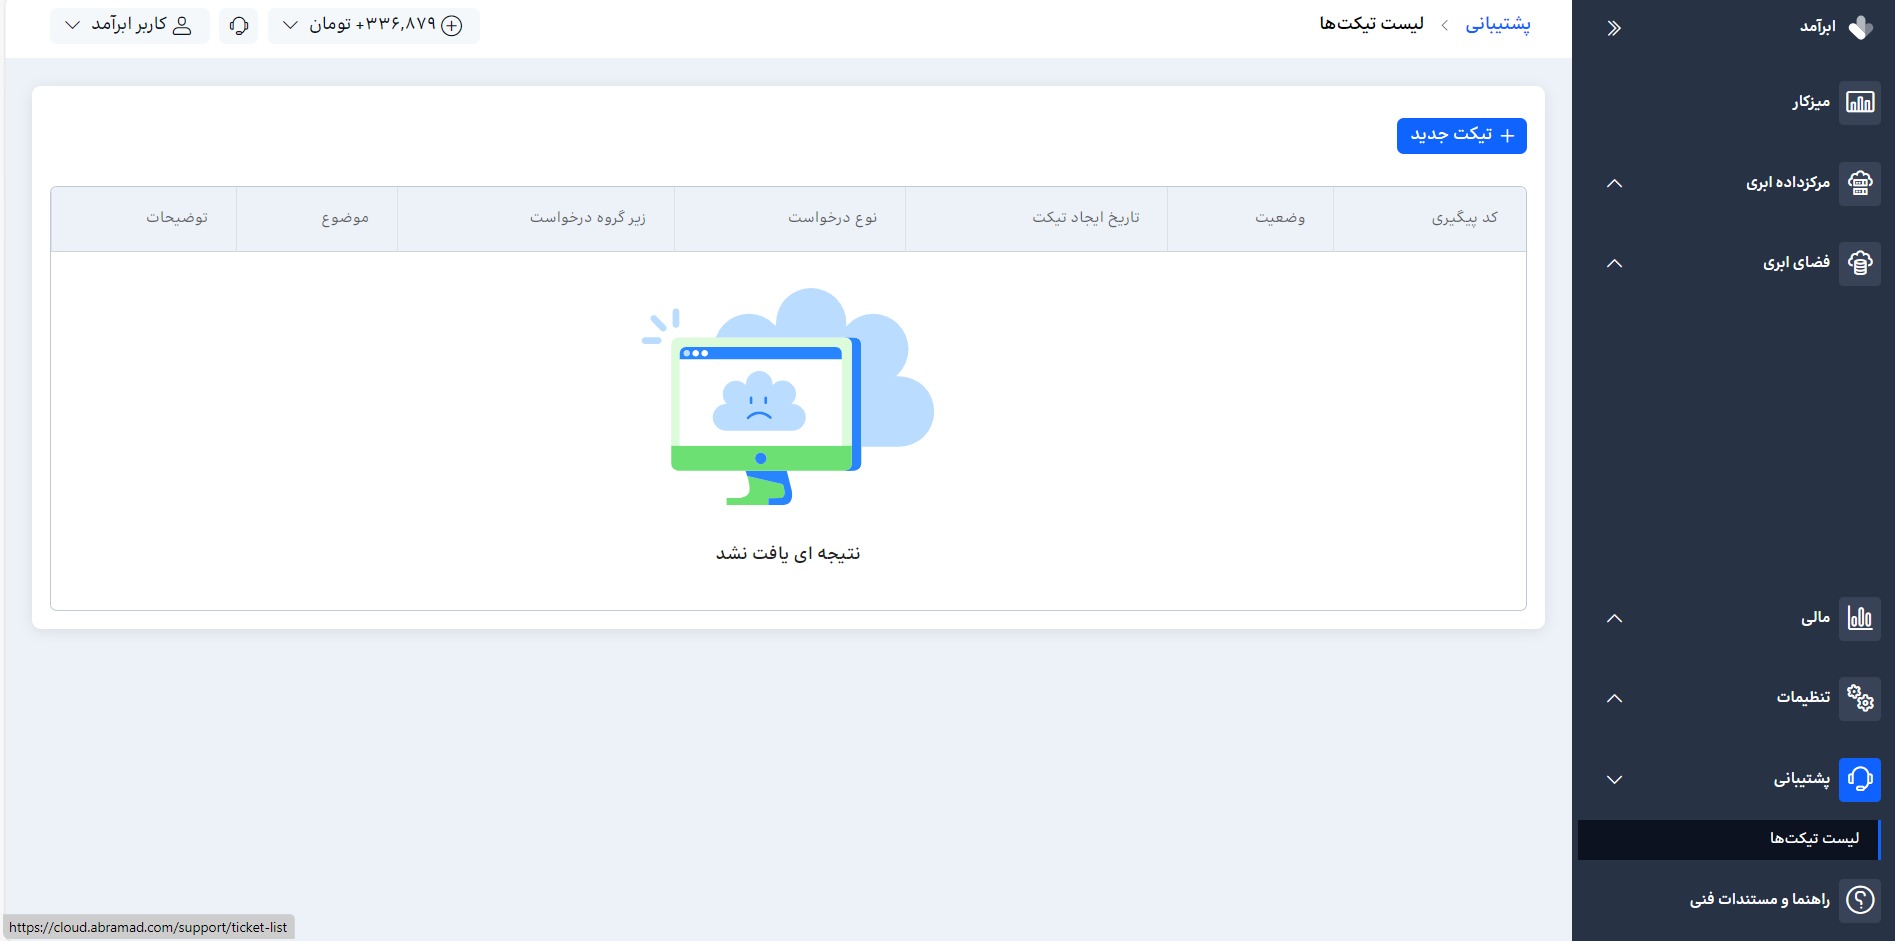This screenshot has height=941, width=1895.
Task: Select the فضای ابری menu item
Action: coord(1796,263)
